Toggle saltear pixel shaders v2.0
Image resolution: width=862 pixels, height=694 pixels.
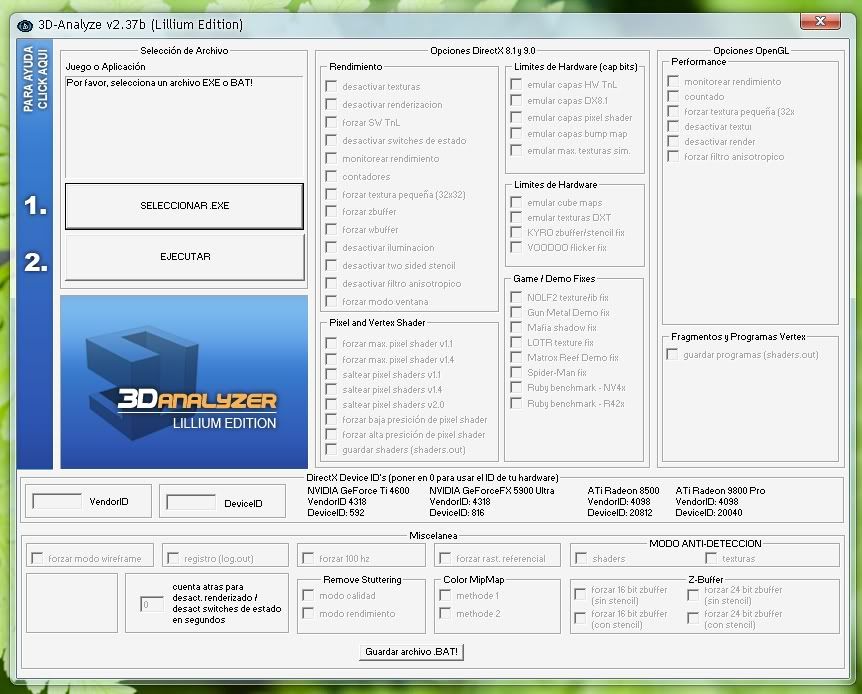[x=331, y=404]
